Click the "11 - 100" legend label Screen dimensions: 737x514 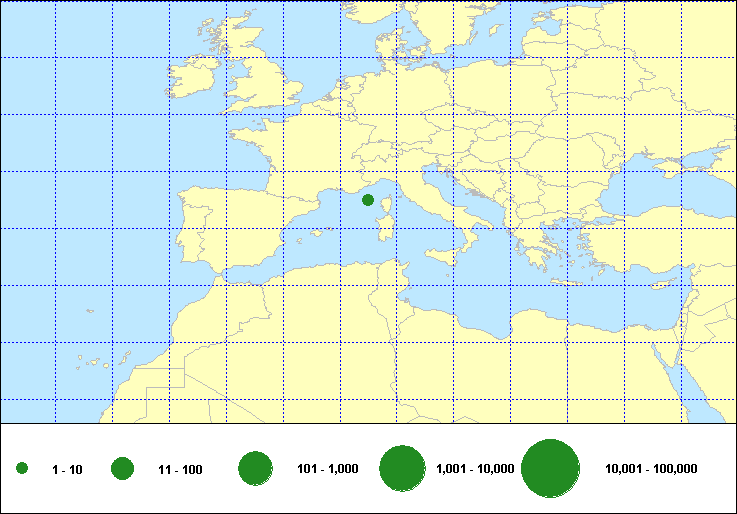pos(180,470)
